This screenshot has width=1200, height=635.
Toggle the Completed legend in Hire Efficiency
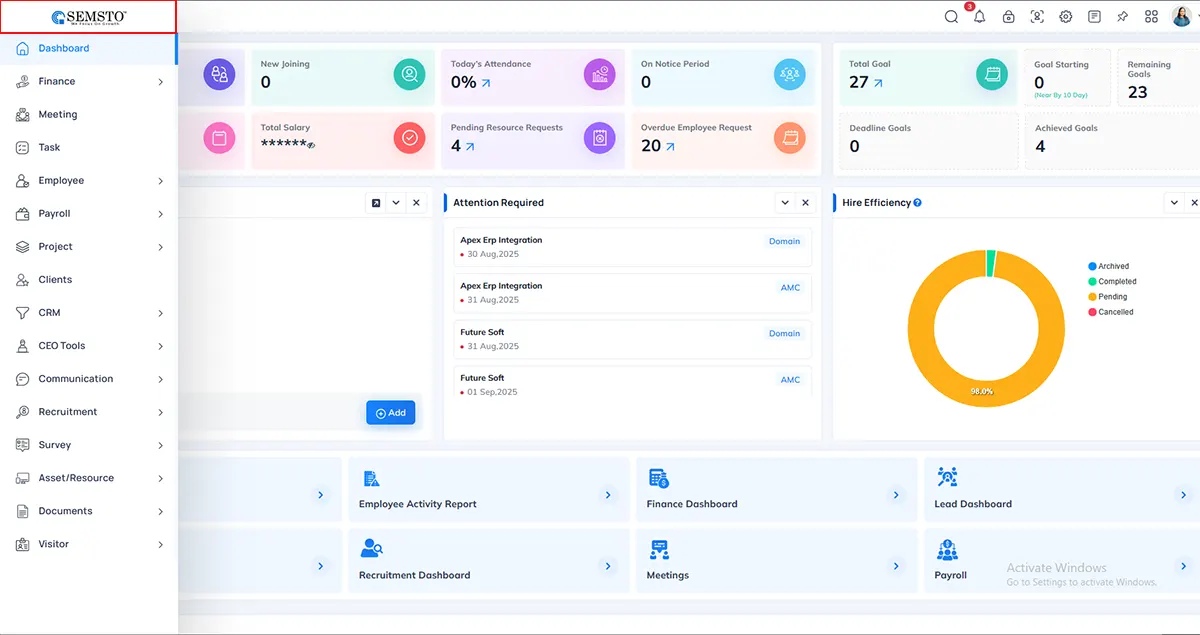point(1116,282)
